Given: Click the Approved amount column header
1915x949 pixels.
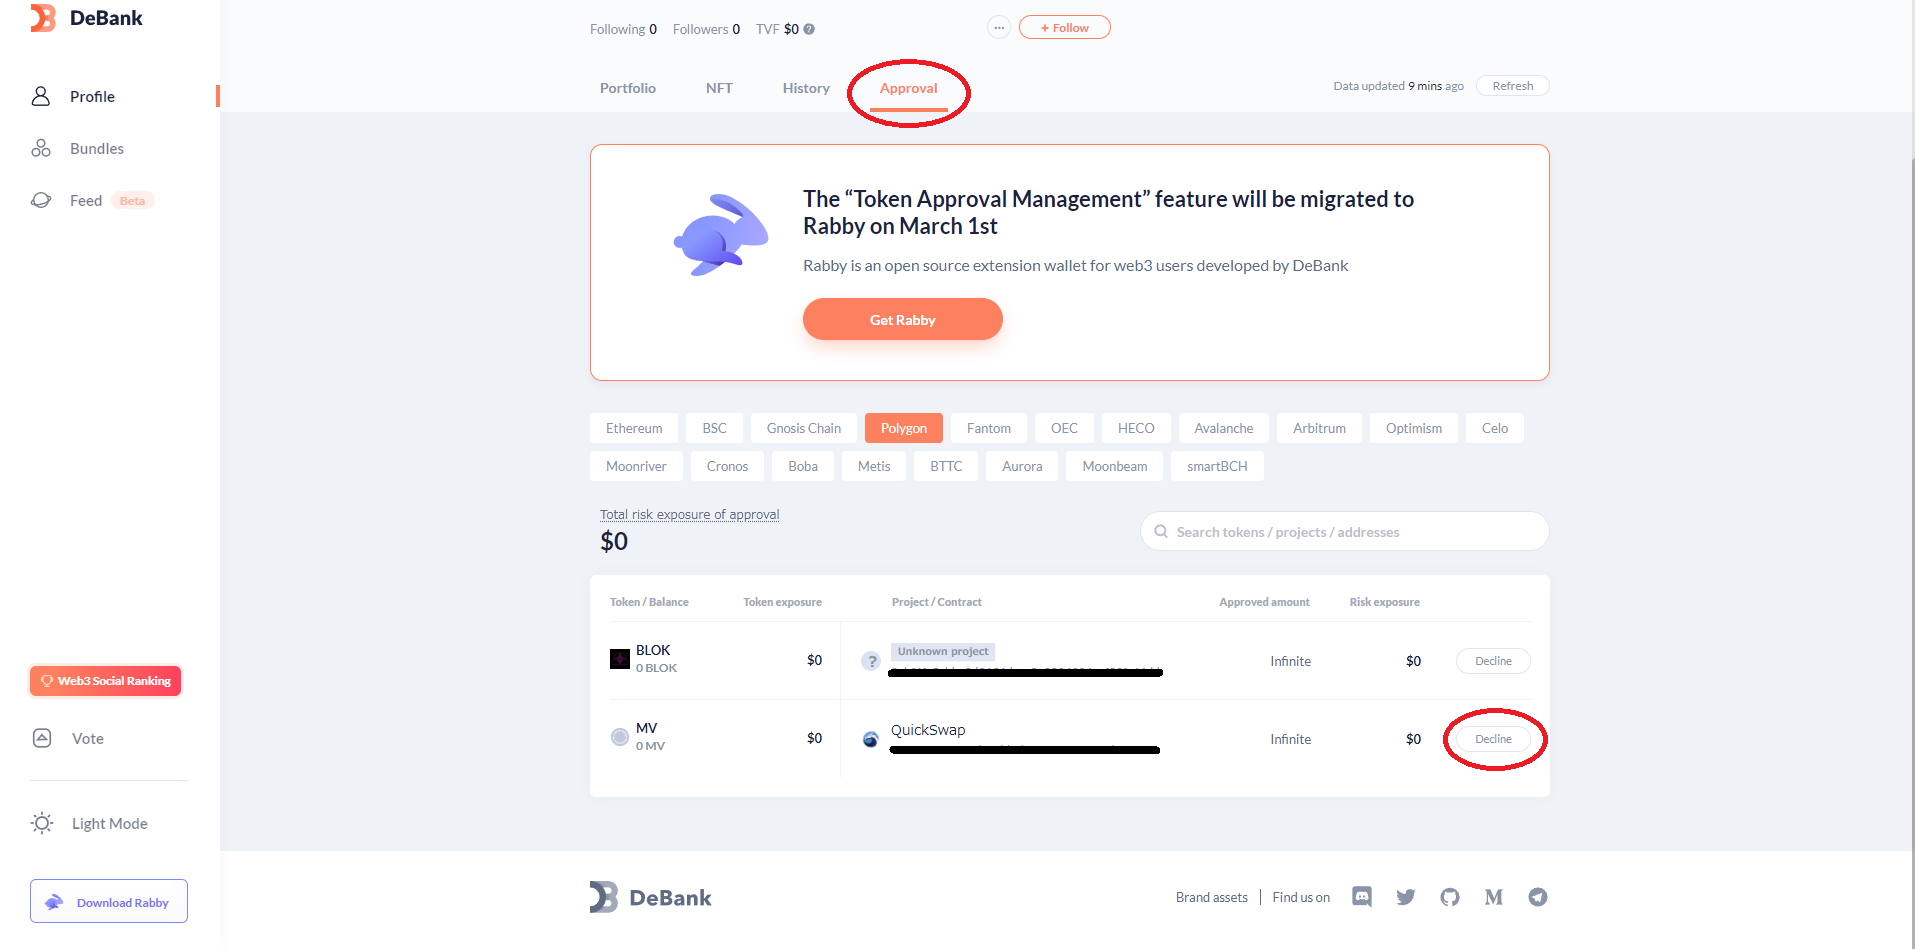Looking at the screenshot, I should pyautogui.click(x=1264, y=602).
